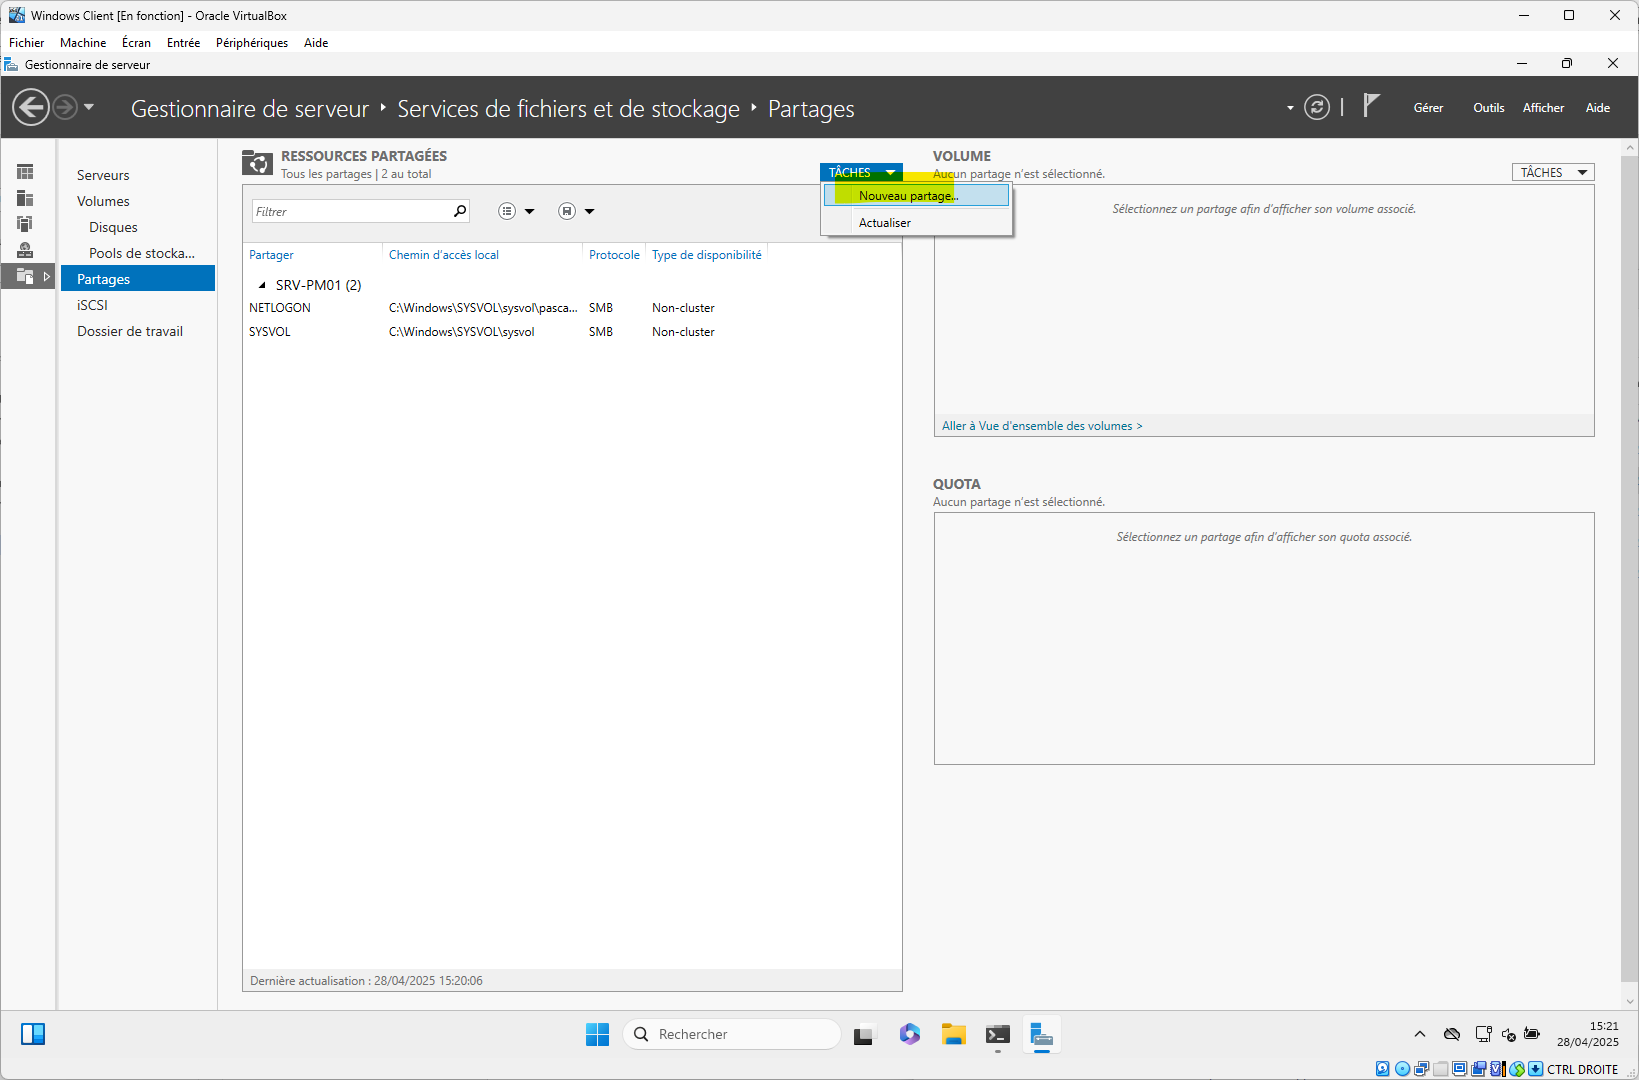The height and width of the screenshot is (1080, 1639).
Task: Open VirtualBox Périphériques menu
Action: pos(252,43)
